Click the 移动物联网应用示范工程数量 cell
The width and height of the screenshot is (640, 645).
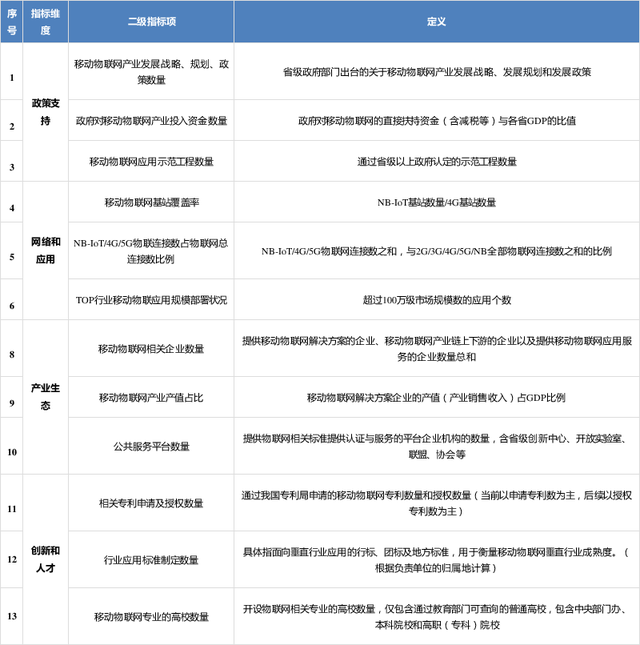pos(151,160)
